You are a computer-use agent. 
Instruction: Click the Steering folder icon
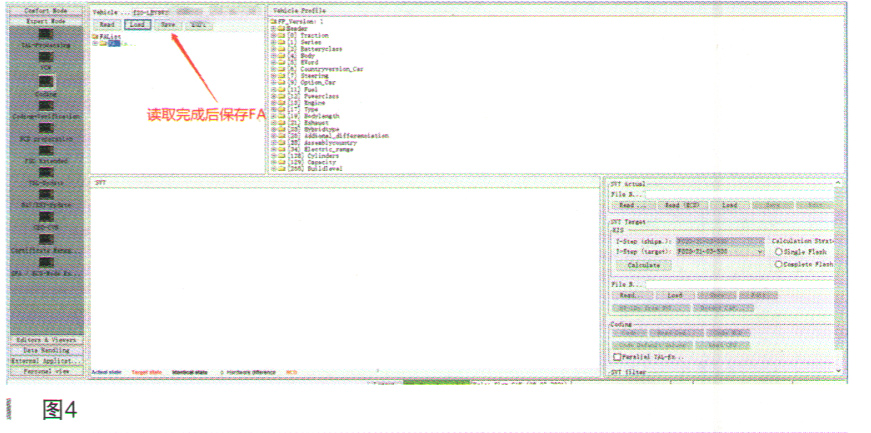click(x=280, y=75)
